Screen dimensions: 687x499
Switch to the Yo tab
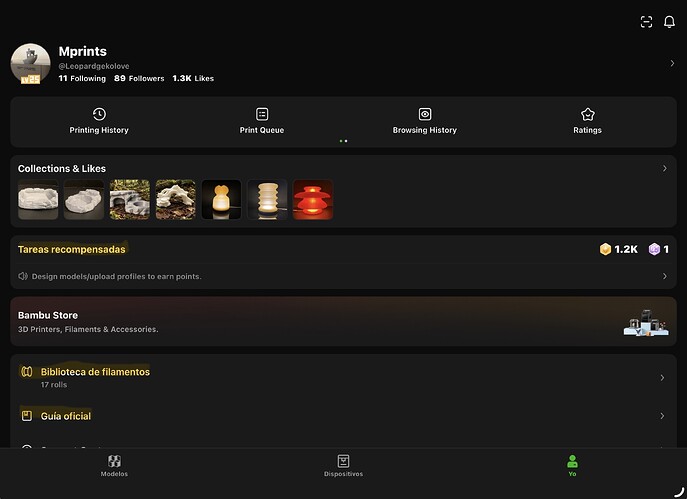tap(572, 466)
